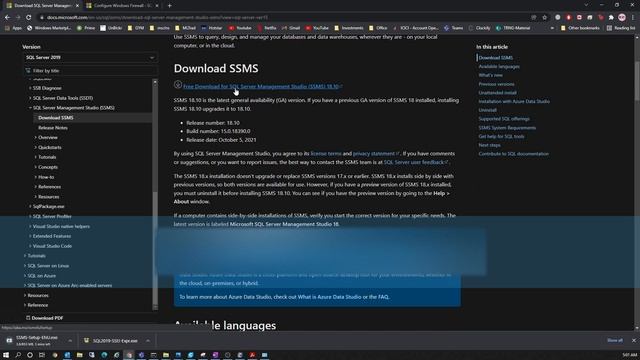
Task: Open the Gmail bookmark
Action: click(x=291, y=28)
